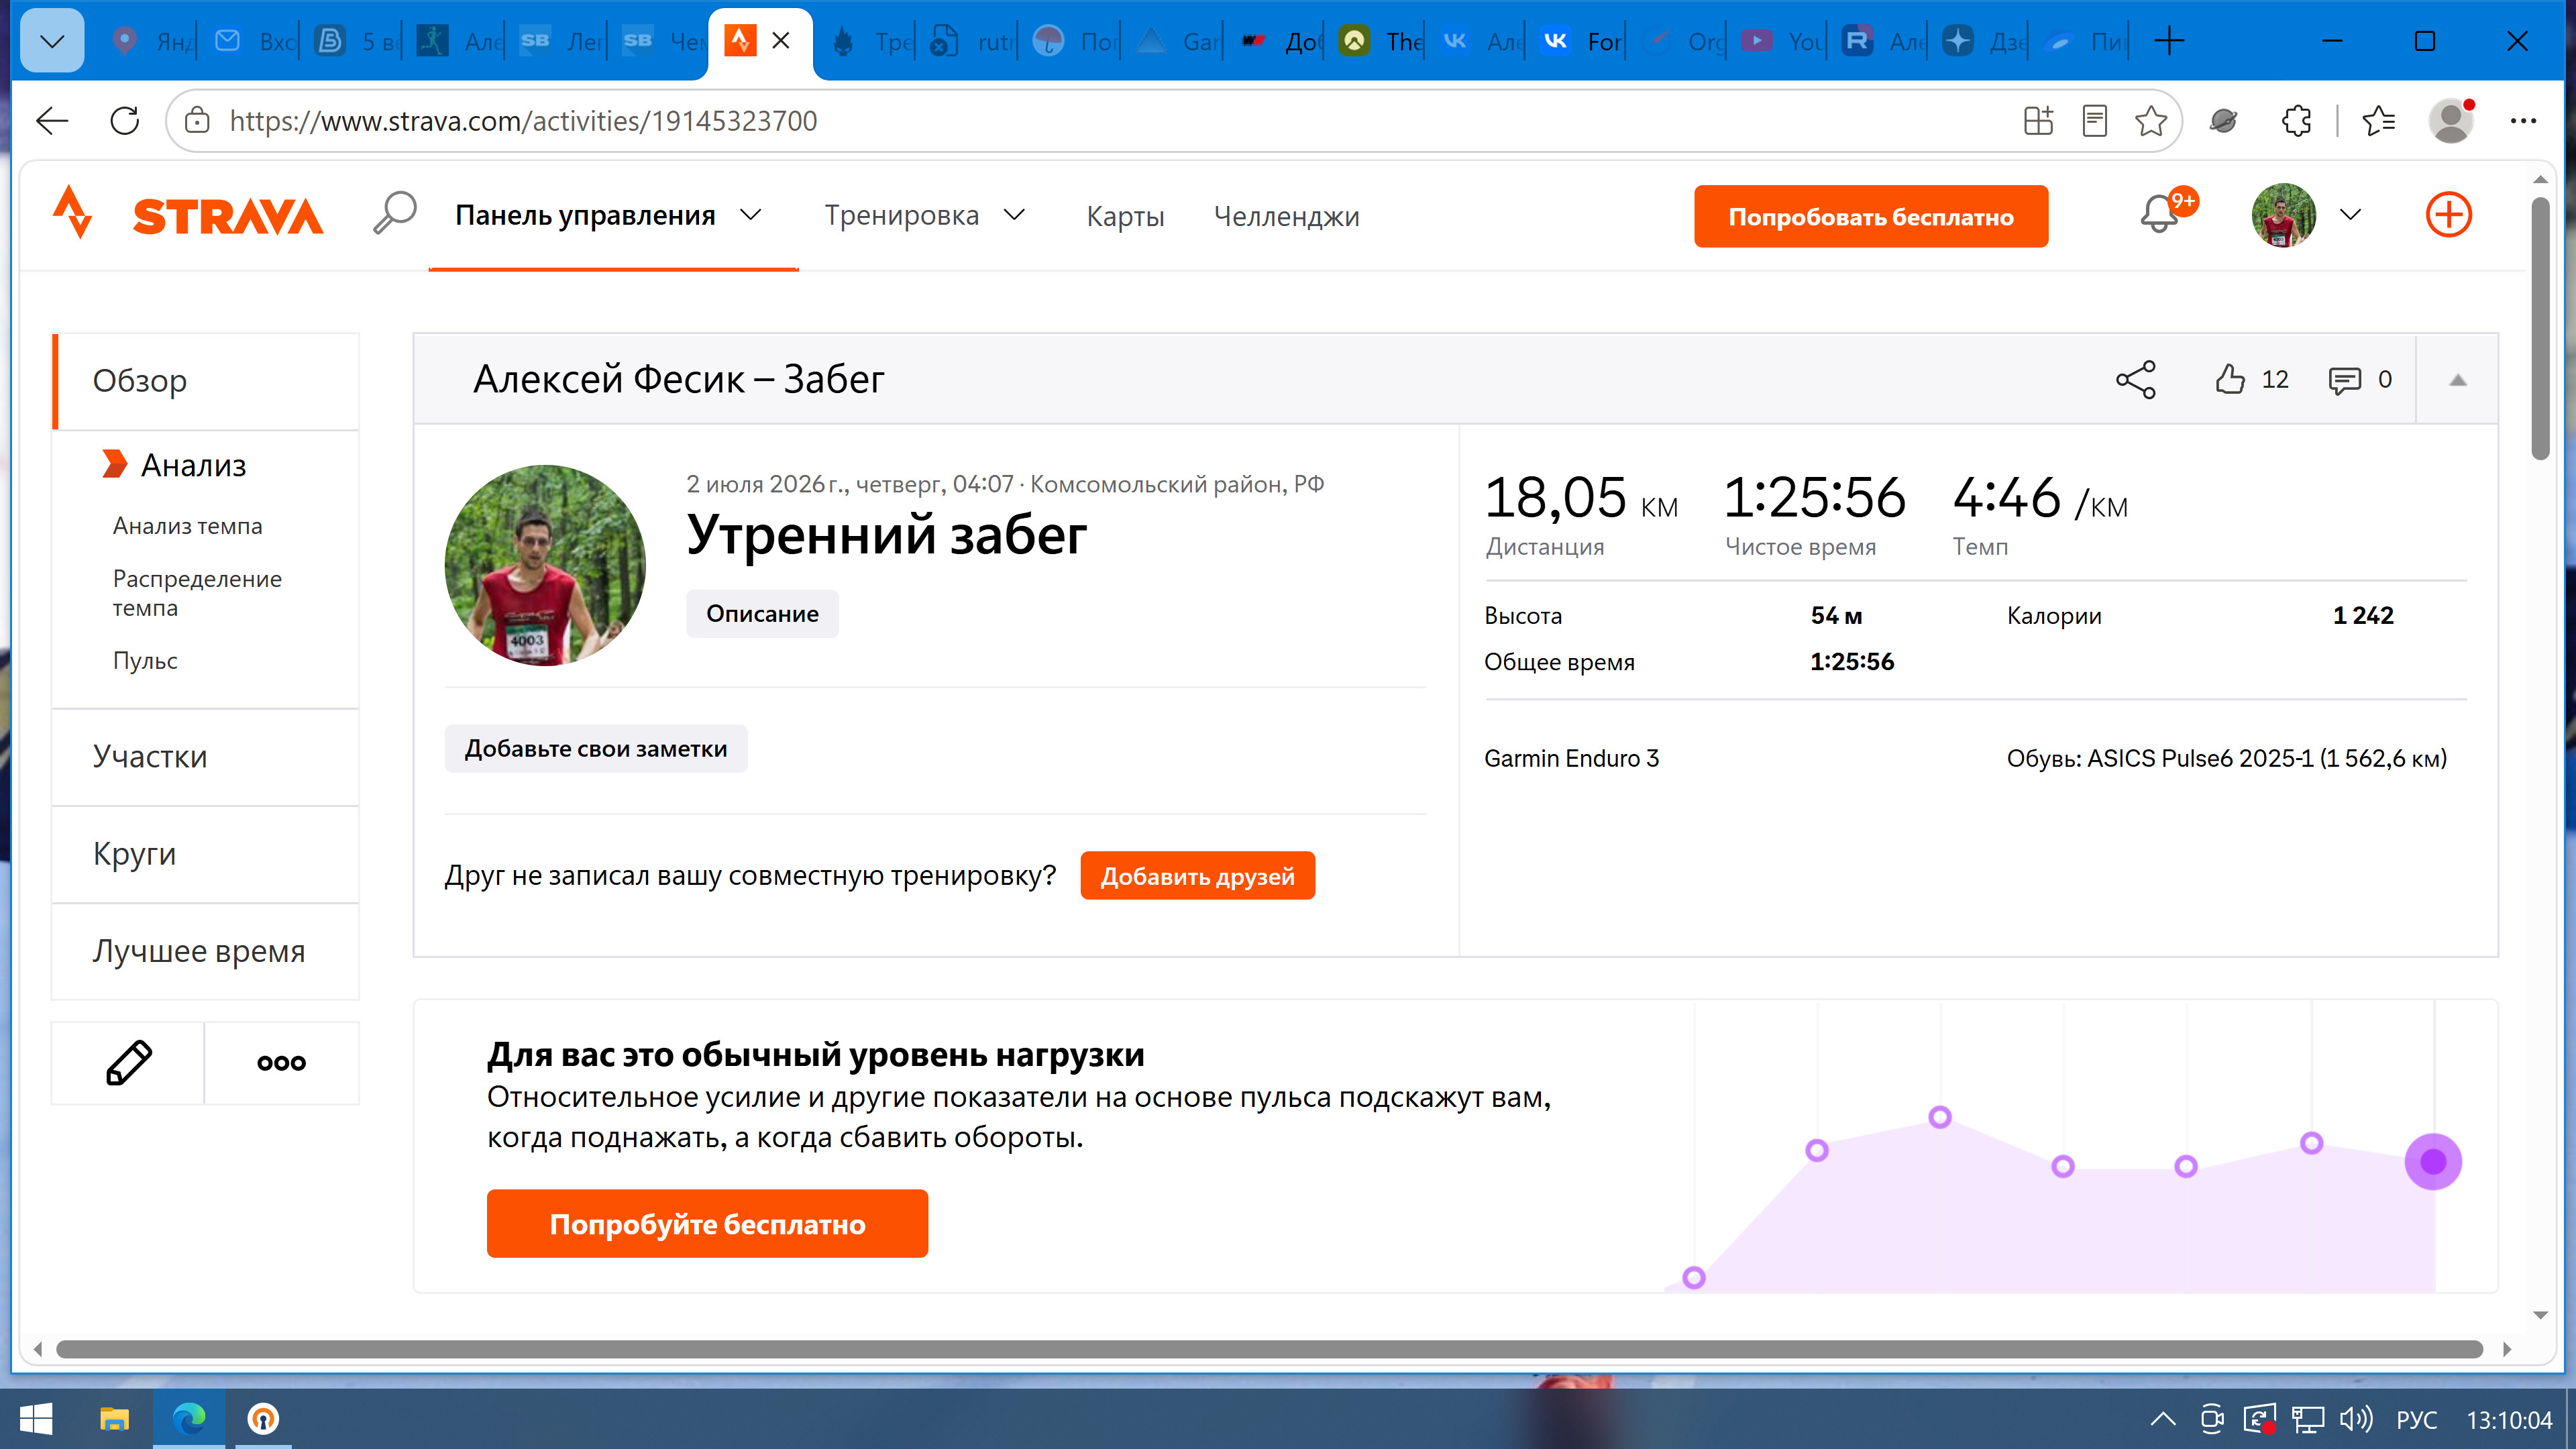Viewport: 2576px width, 1449px height.
Task: Click the athlete profile photo thumbnail
Action: click(x=545, y=565)
